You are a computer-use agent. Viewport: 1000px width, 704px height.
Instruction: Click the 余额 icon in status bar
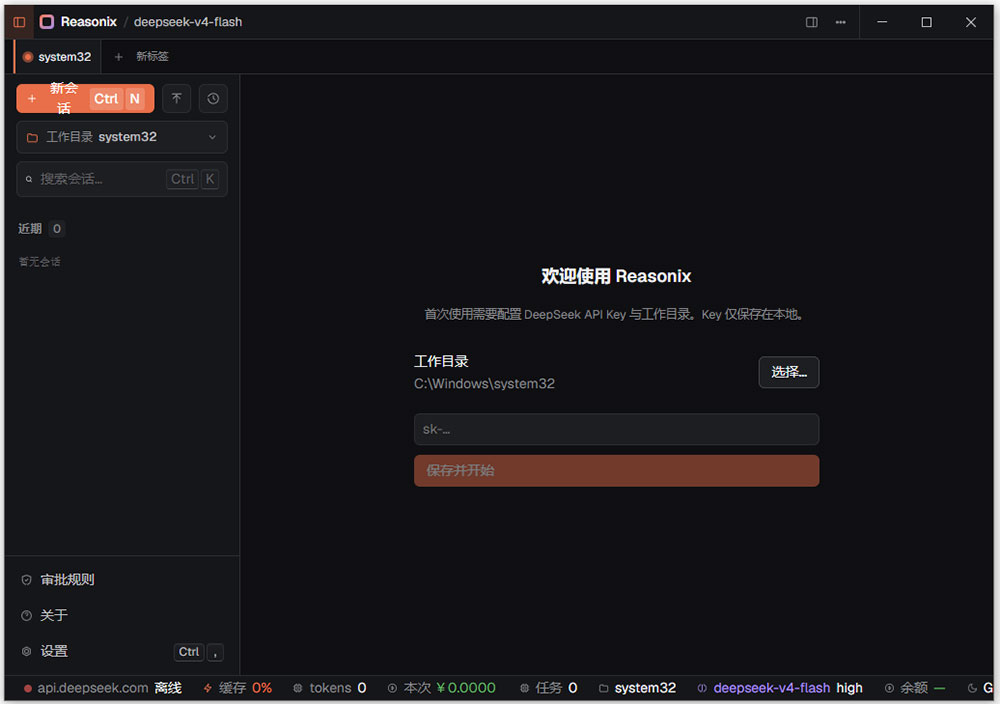[x=889, y=688]
